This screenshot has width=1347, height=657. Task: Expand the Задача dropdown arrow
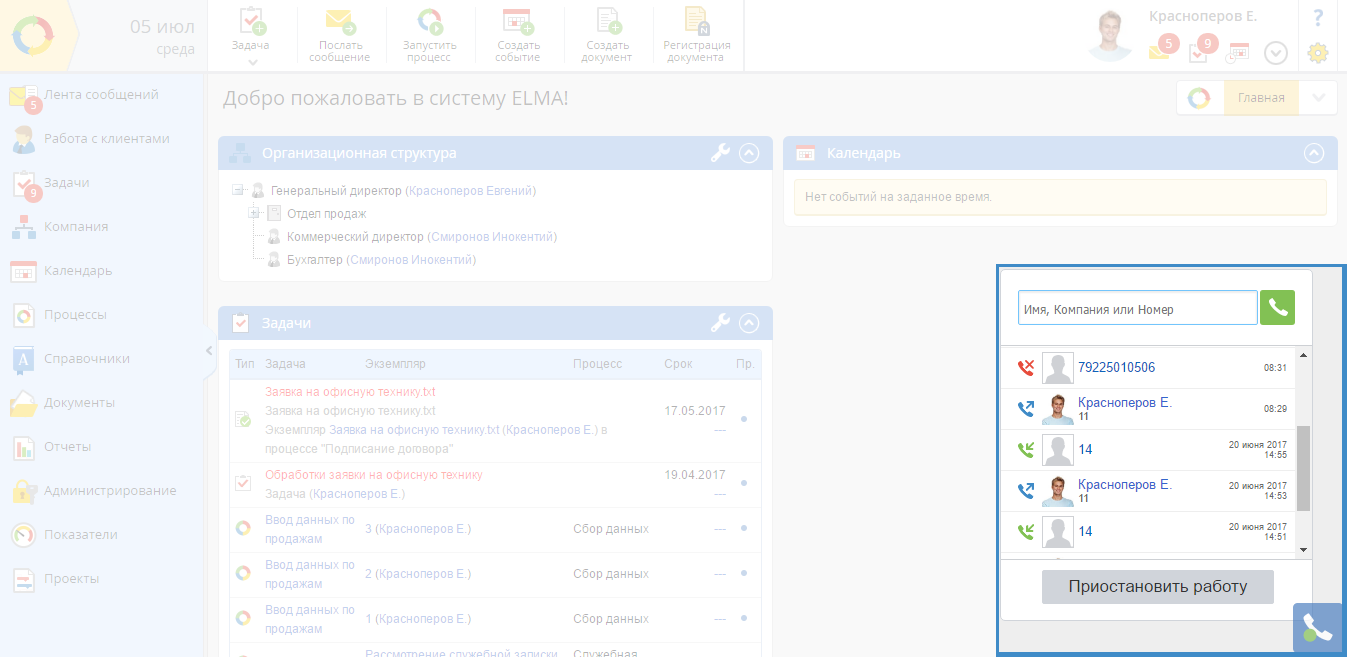[252, 62]
